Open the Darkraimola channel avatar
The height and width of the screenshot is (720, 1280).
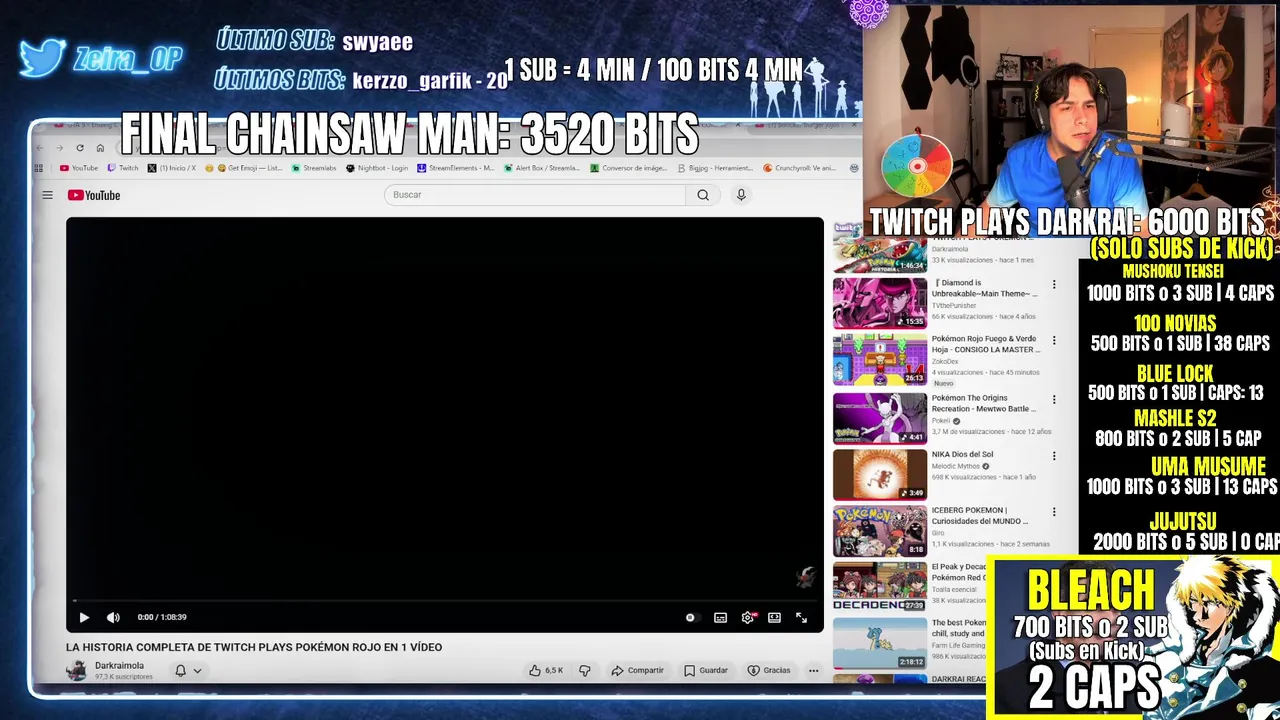pyautogui.click(x=76, y=671)
